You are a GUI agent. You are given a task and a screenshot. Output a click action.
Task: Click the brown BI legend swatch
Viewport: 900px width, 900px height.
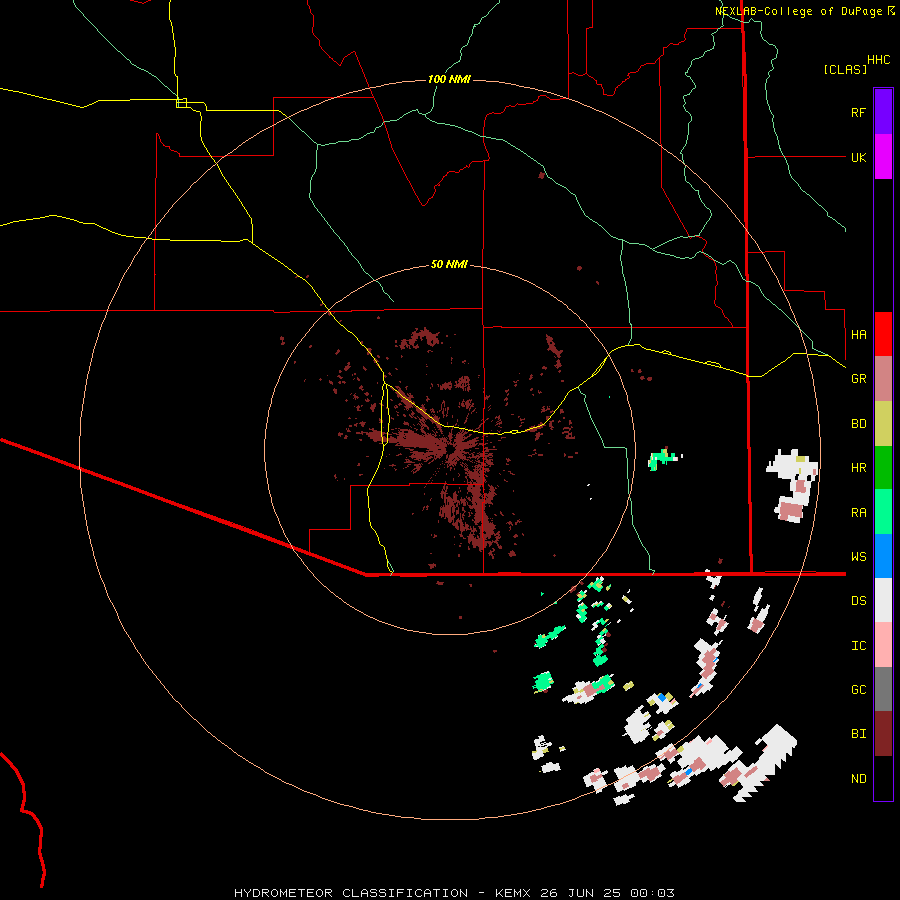(883, 734)
